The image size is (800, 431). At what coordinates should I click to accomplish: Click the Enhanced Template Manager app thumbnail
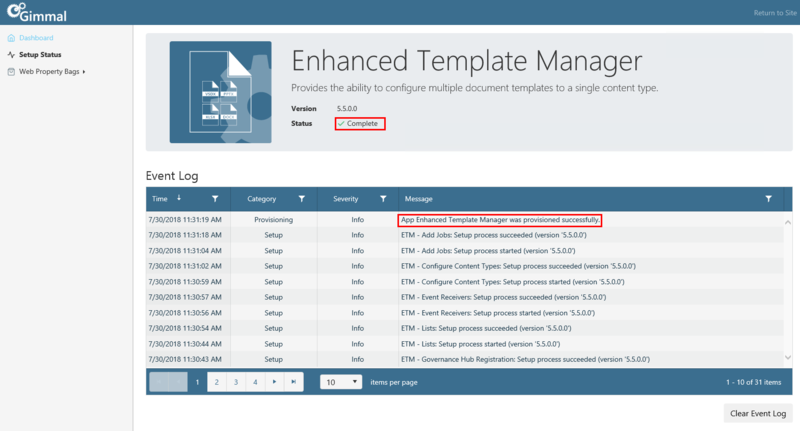tap(220, 91)
